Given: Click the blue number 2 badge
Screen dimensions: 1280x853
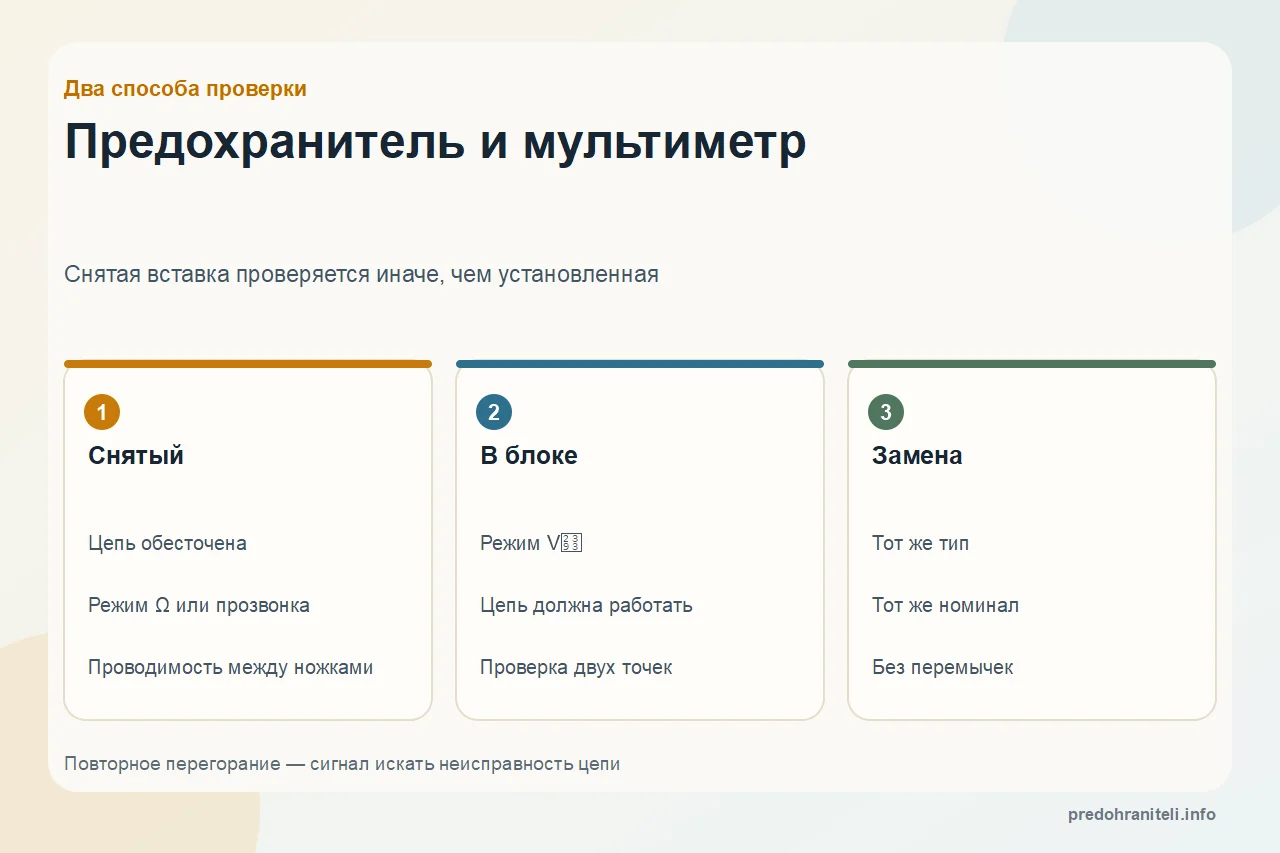Looking at the screenshot, I should click(x=494, y=412).
